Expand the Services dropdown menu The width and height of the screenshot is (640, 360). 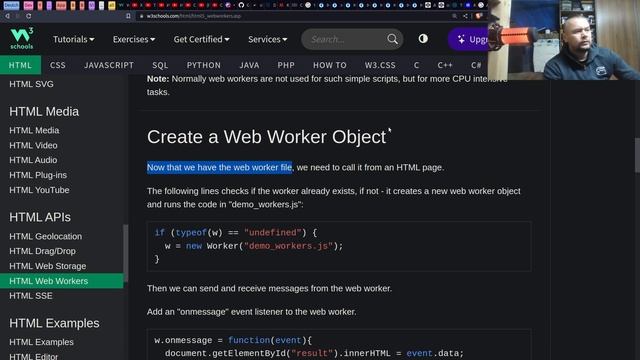267,39
